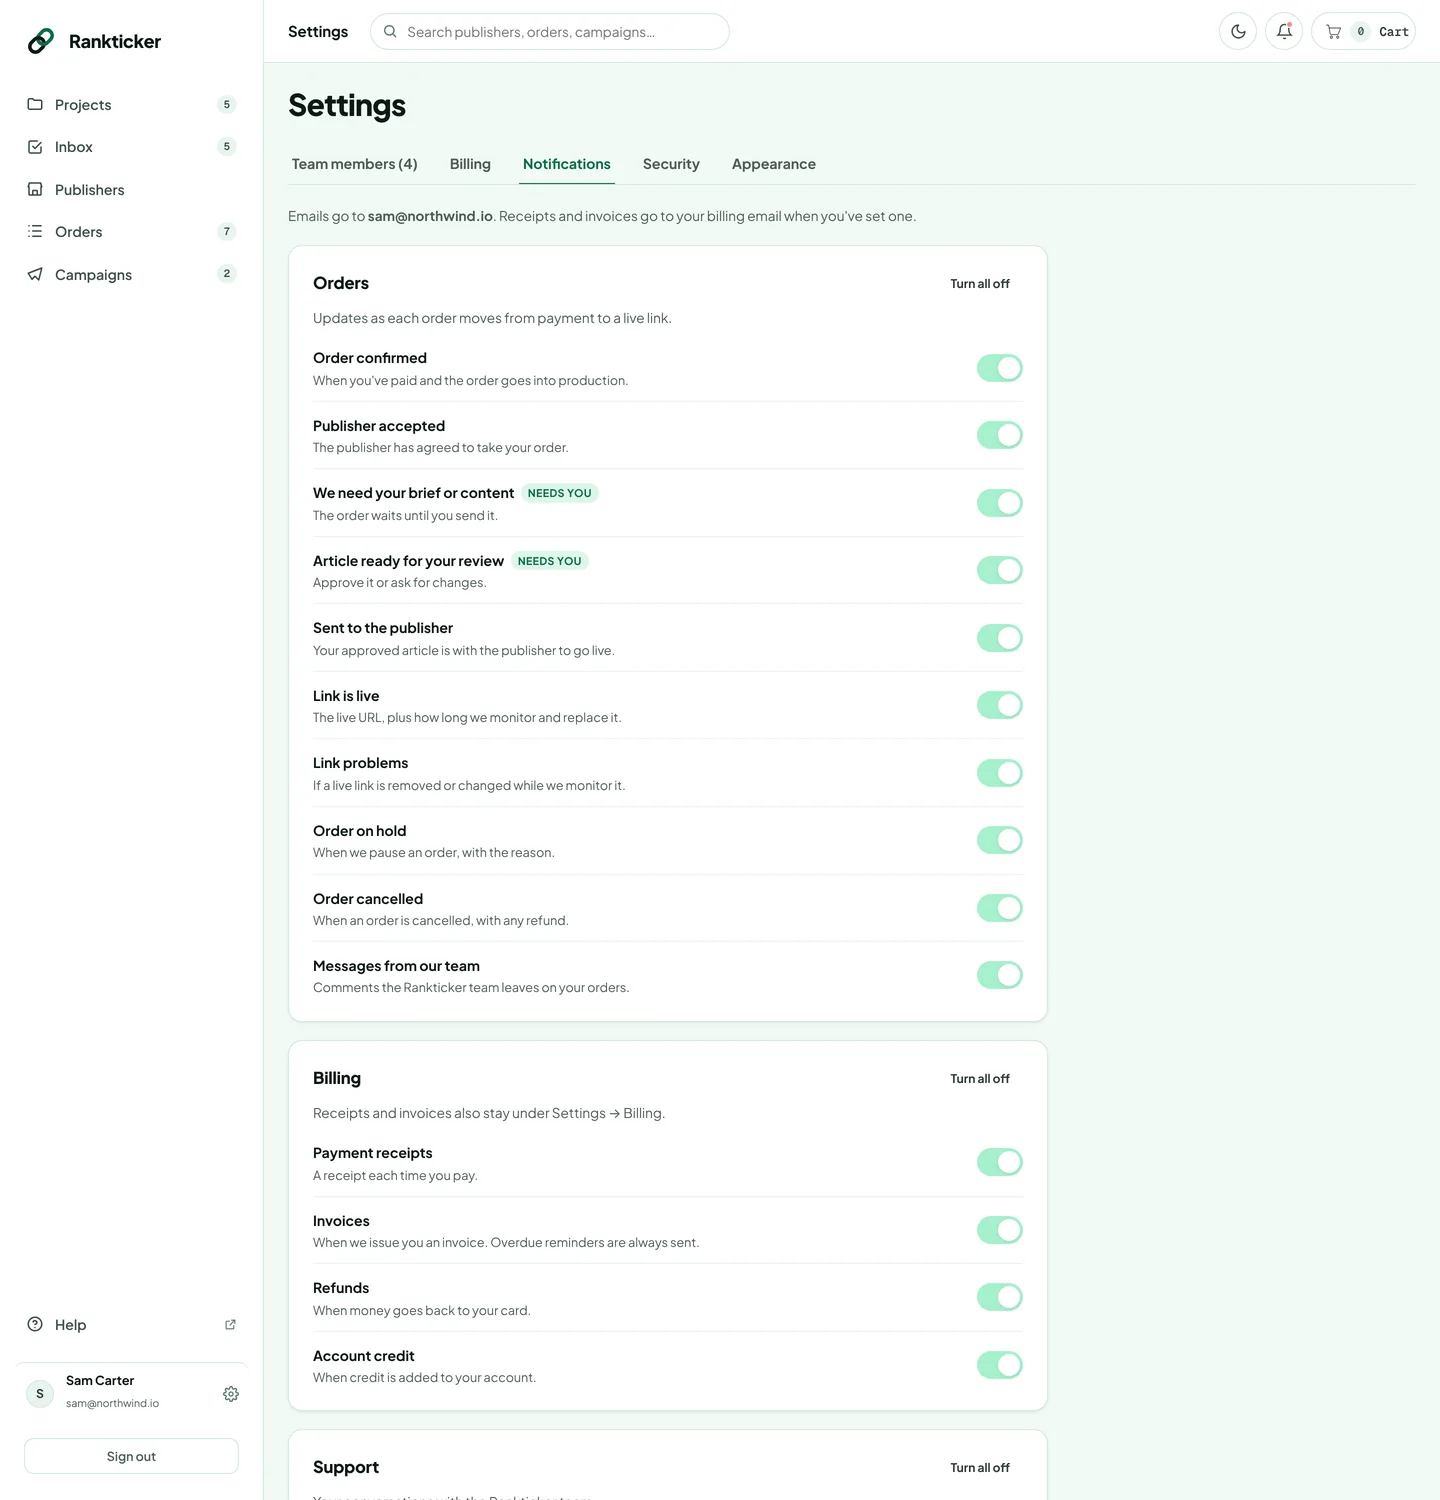This screenshot has height=1500, width=1440.
Task: Toggle Link problems notifications
Action: (1000, 773)
